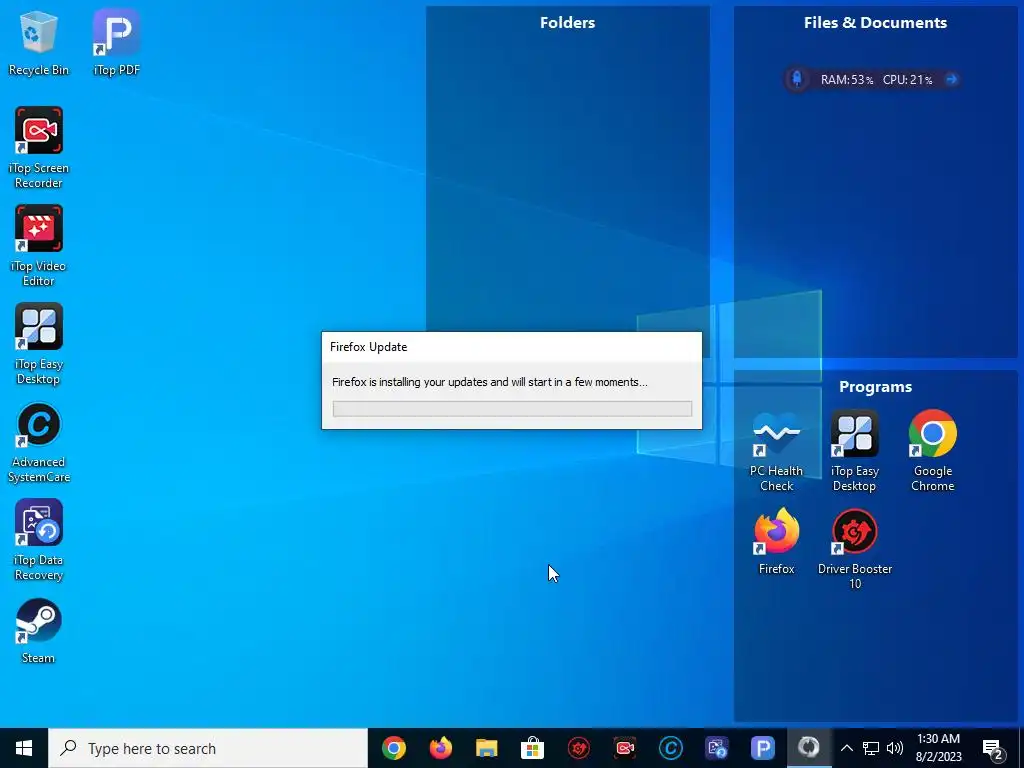
Task: Click the arrow next to CPU usage
Action: (951, 79)
